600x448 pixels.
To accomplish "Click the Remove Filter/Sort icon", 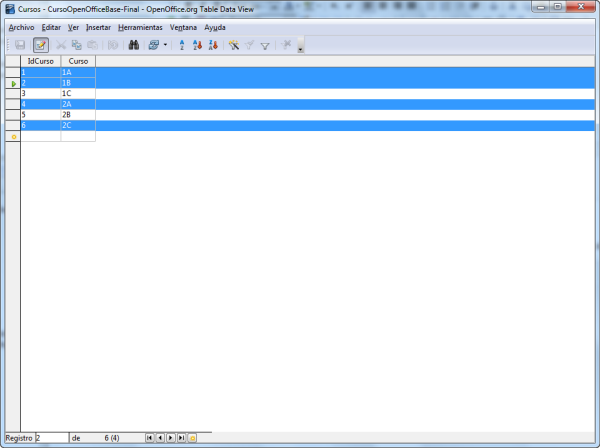I will point(285,45).
